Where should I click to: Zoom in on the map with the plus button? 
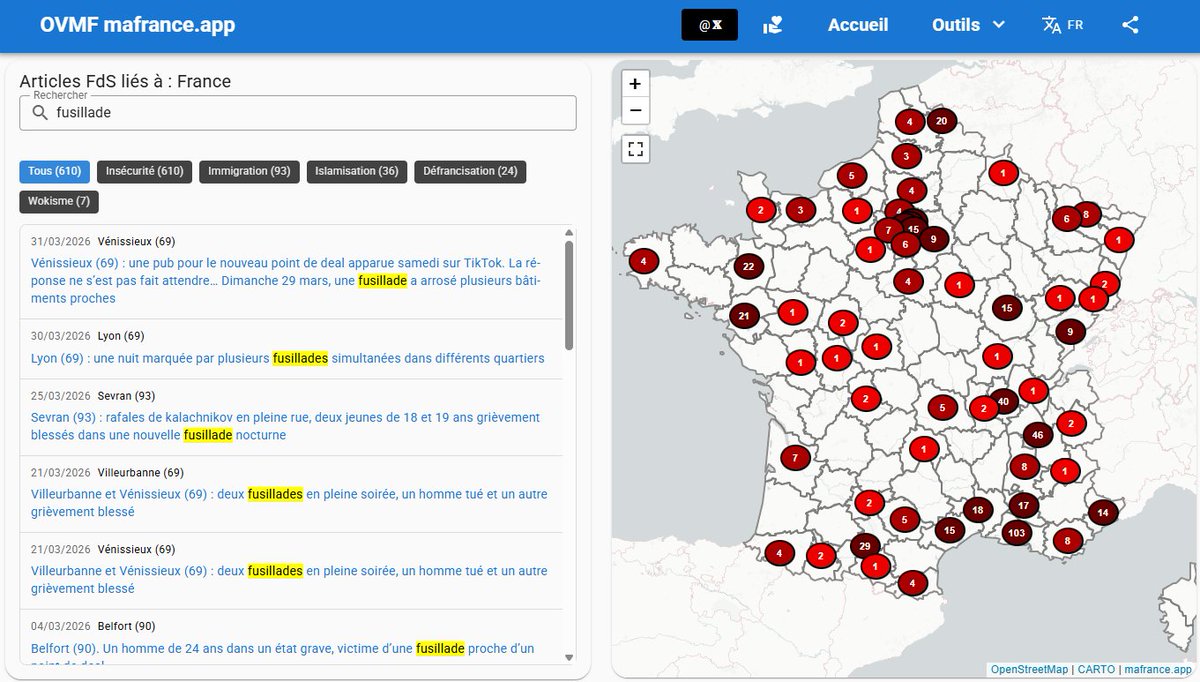(635, 82)
